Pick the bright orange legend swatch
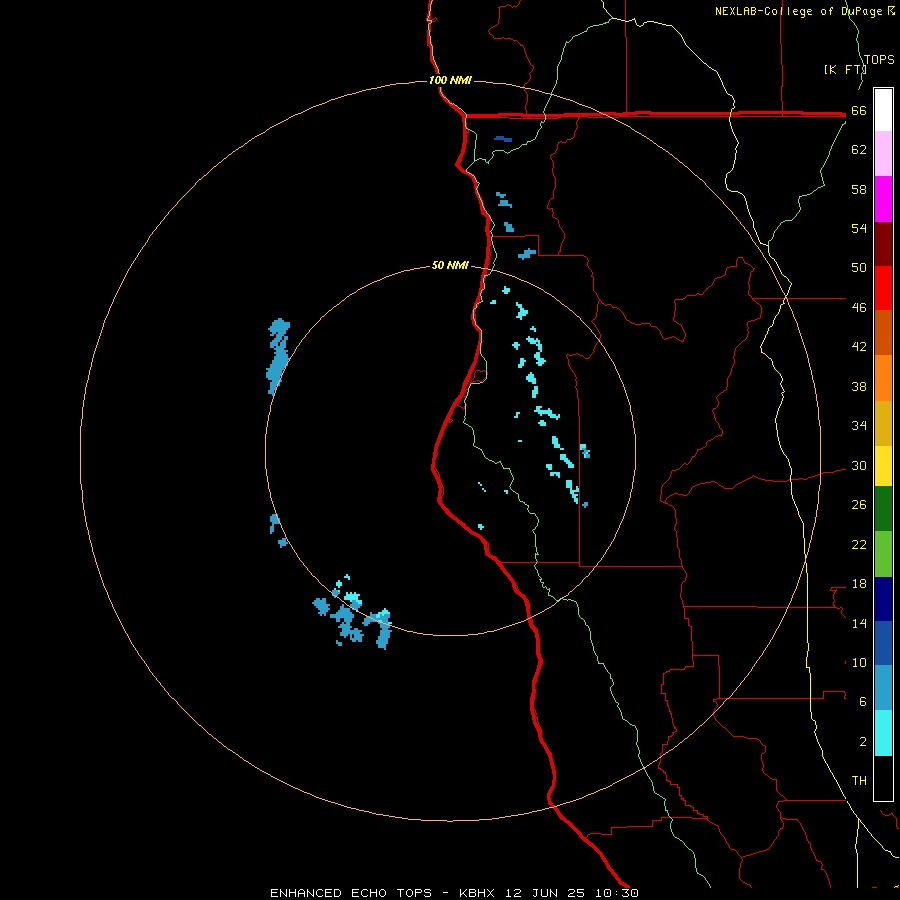 tap(883, 378)
